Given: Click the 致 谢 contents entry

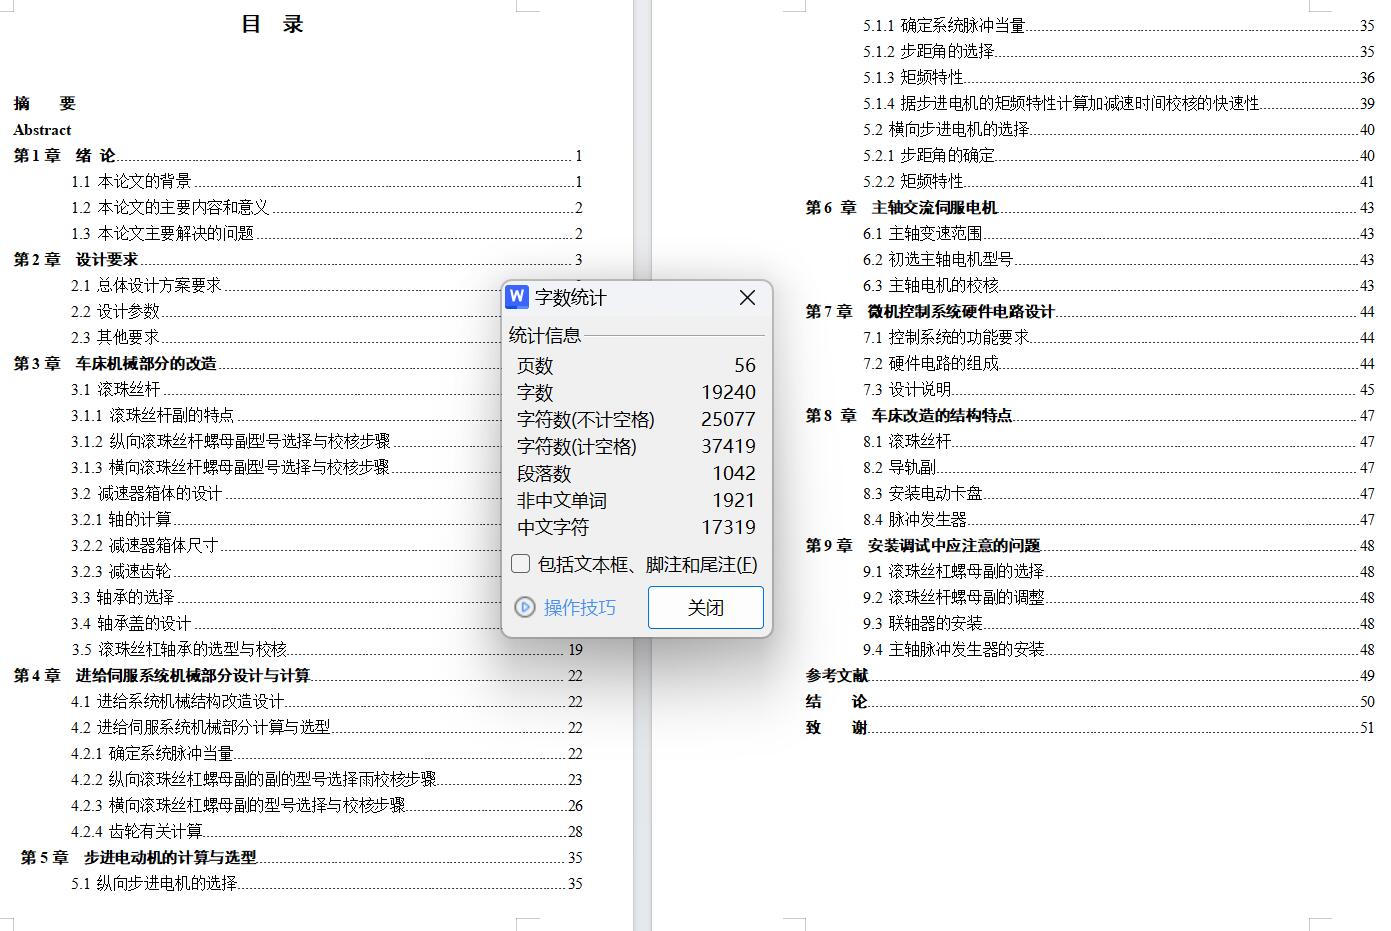Looking at the screenshot, I should (1090, 727).
